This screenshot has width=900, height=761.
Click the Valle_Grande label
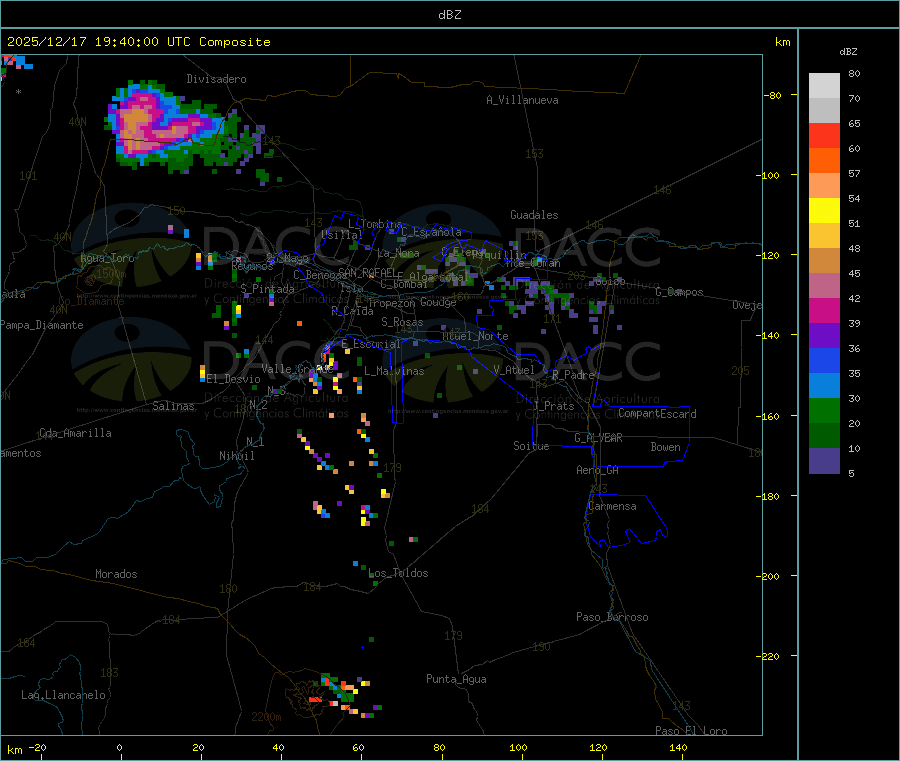click(297, 368)
